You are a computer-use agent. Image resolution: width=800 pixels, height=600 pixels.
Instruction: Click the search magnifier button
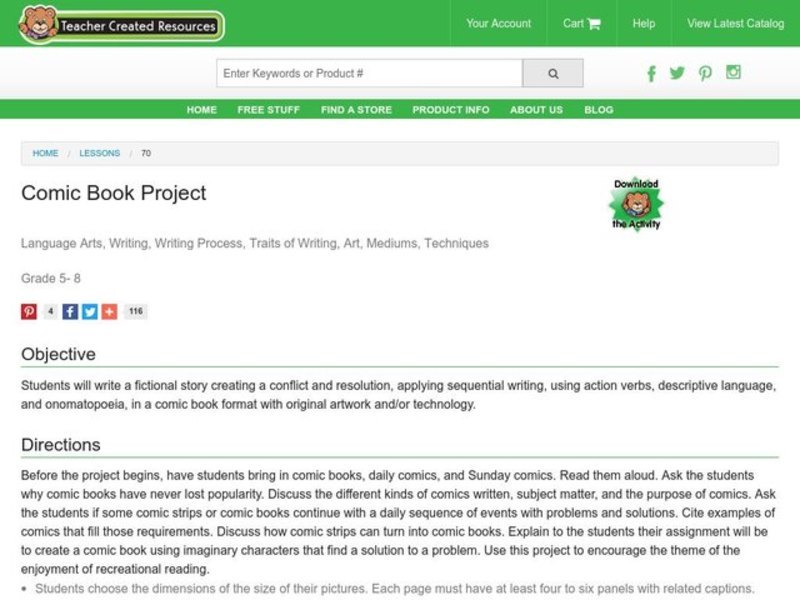553,73
